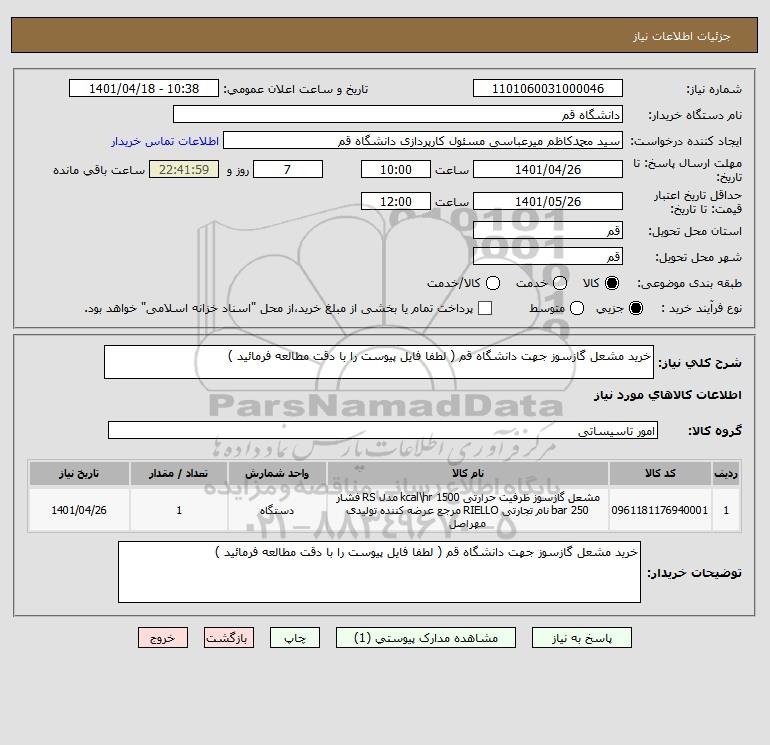This screenshot has height=745, width=770.
Task: Click the نام دستگاه خریدار label
Action: click(x=695, y=115)
